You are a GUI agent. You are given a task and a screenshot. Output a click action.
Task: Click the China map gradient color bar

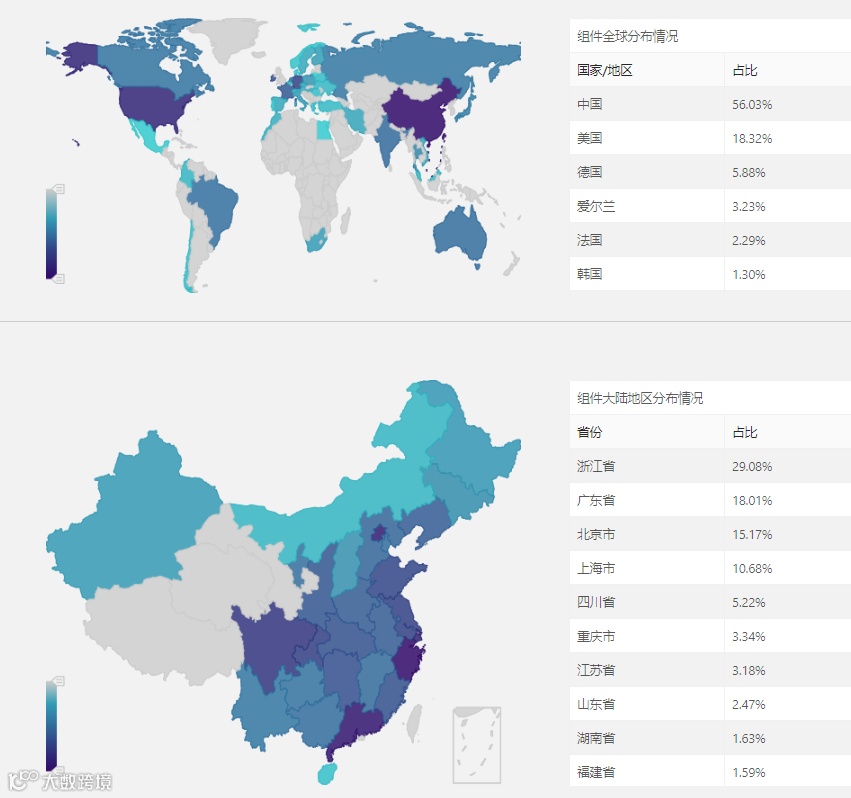[x=51, y=726]
